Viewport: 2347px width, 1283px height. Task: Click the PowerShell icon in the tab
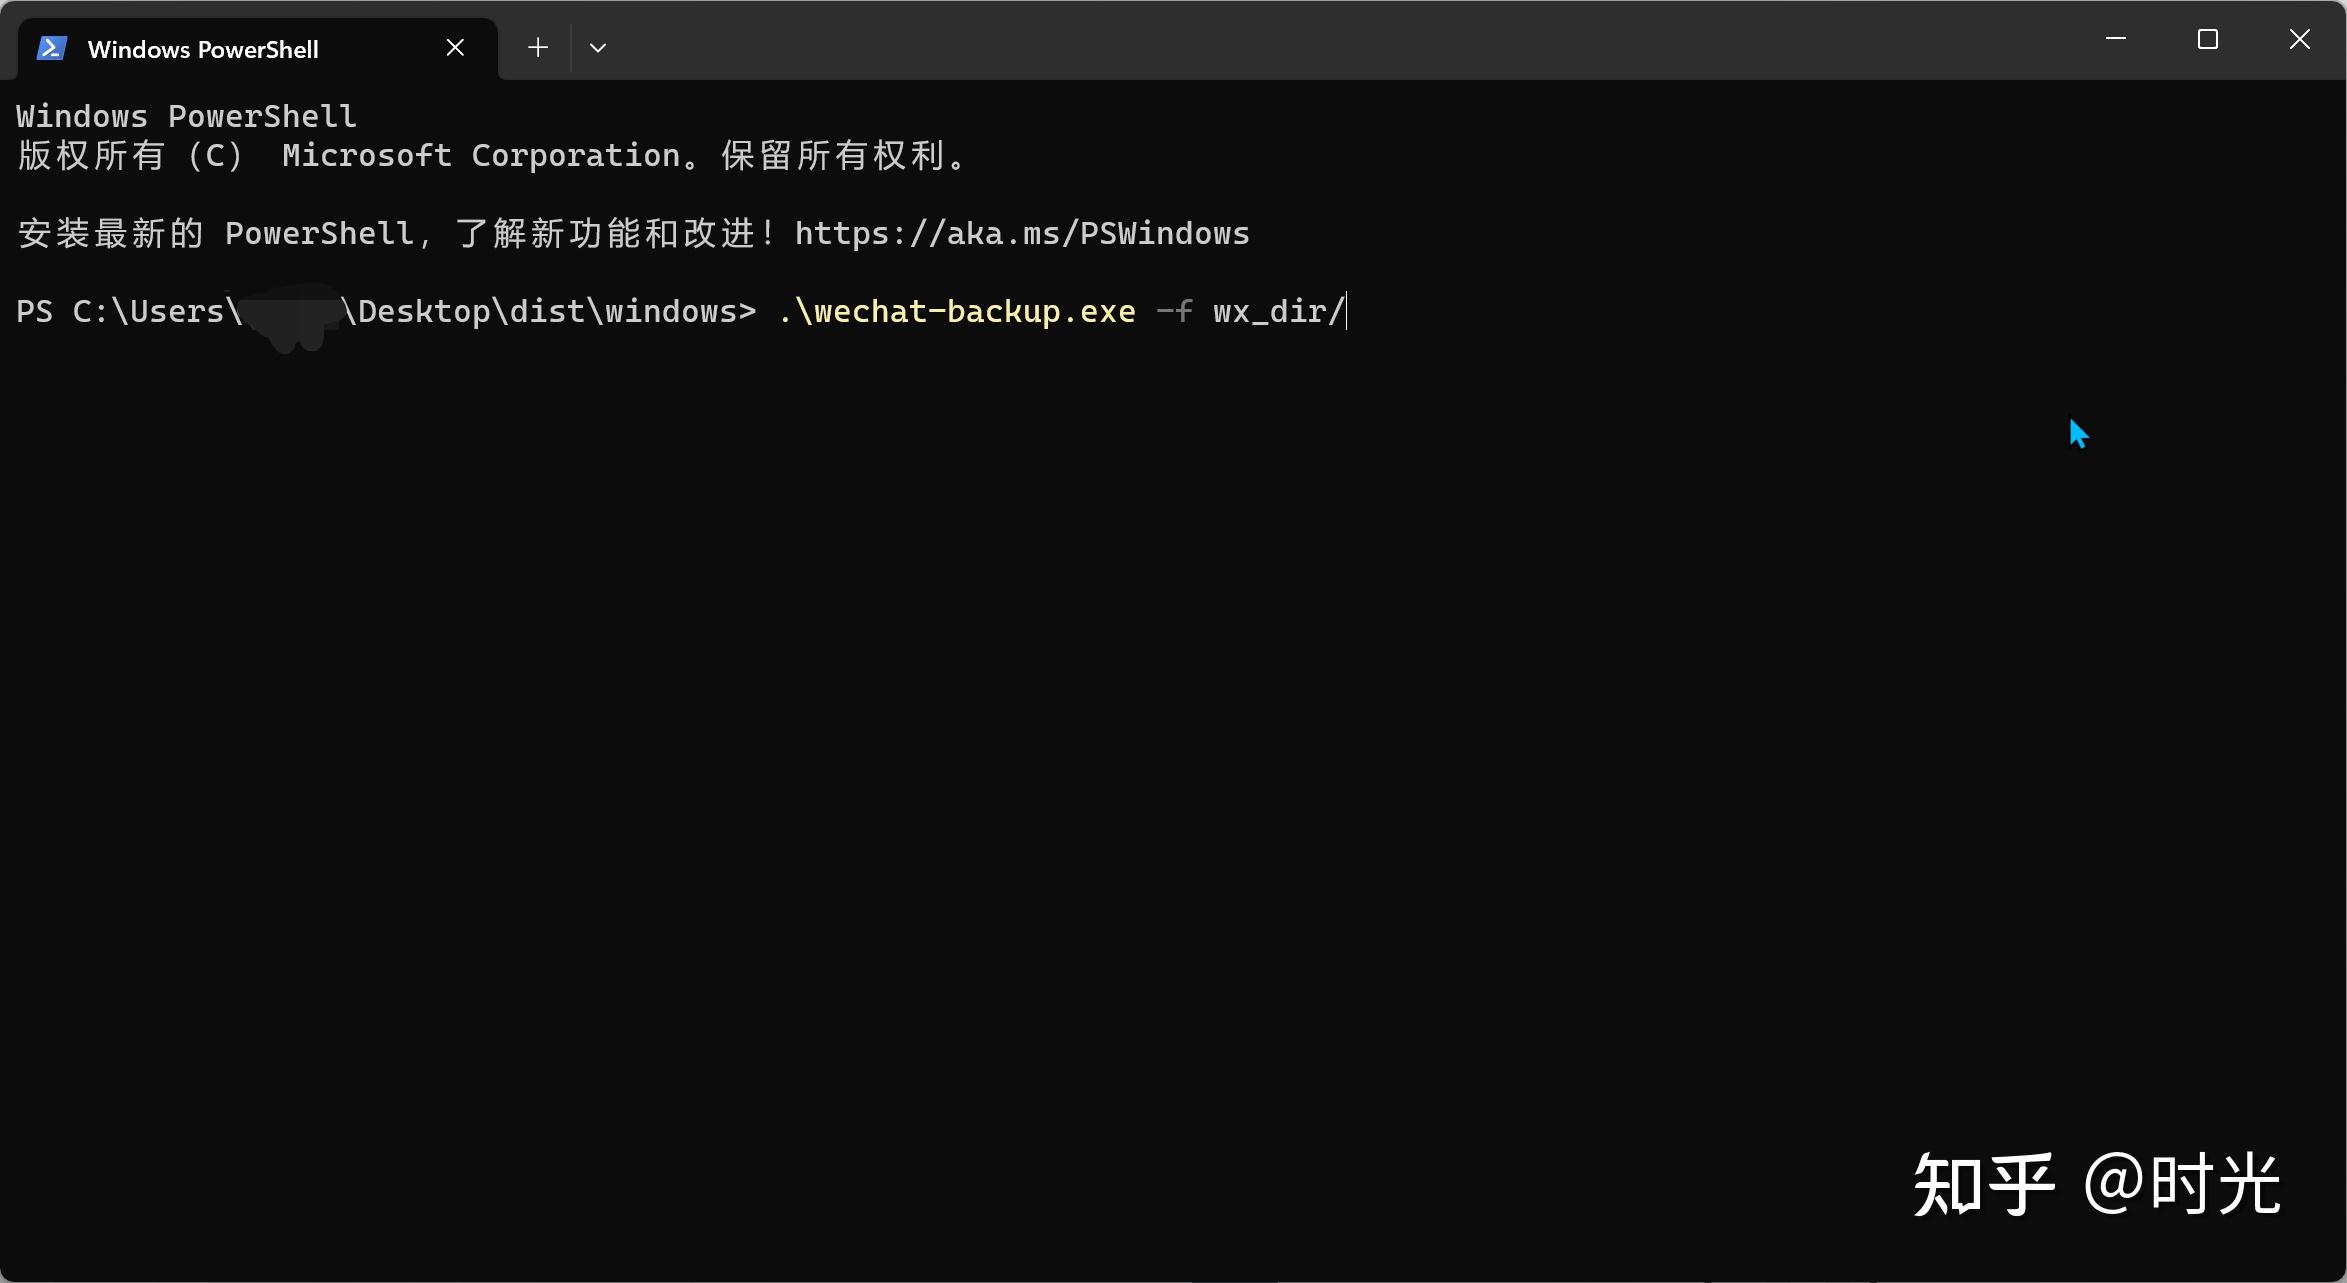pyautogui.click(x=52, y=48)
